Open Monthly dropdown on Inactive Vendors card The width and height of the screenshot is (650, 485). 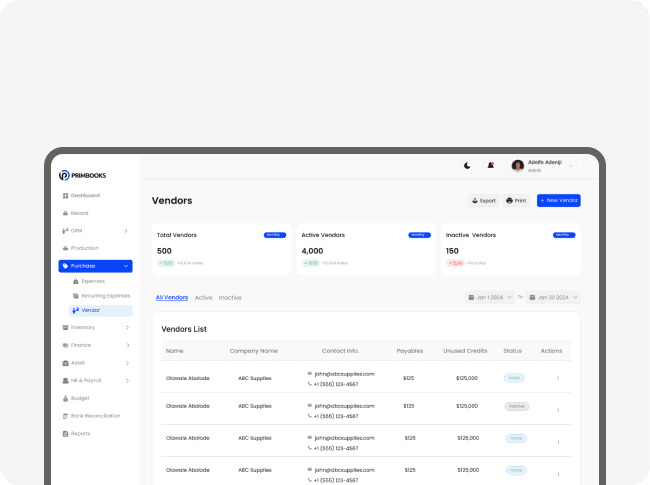[564, 235]
